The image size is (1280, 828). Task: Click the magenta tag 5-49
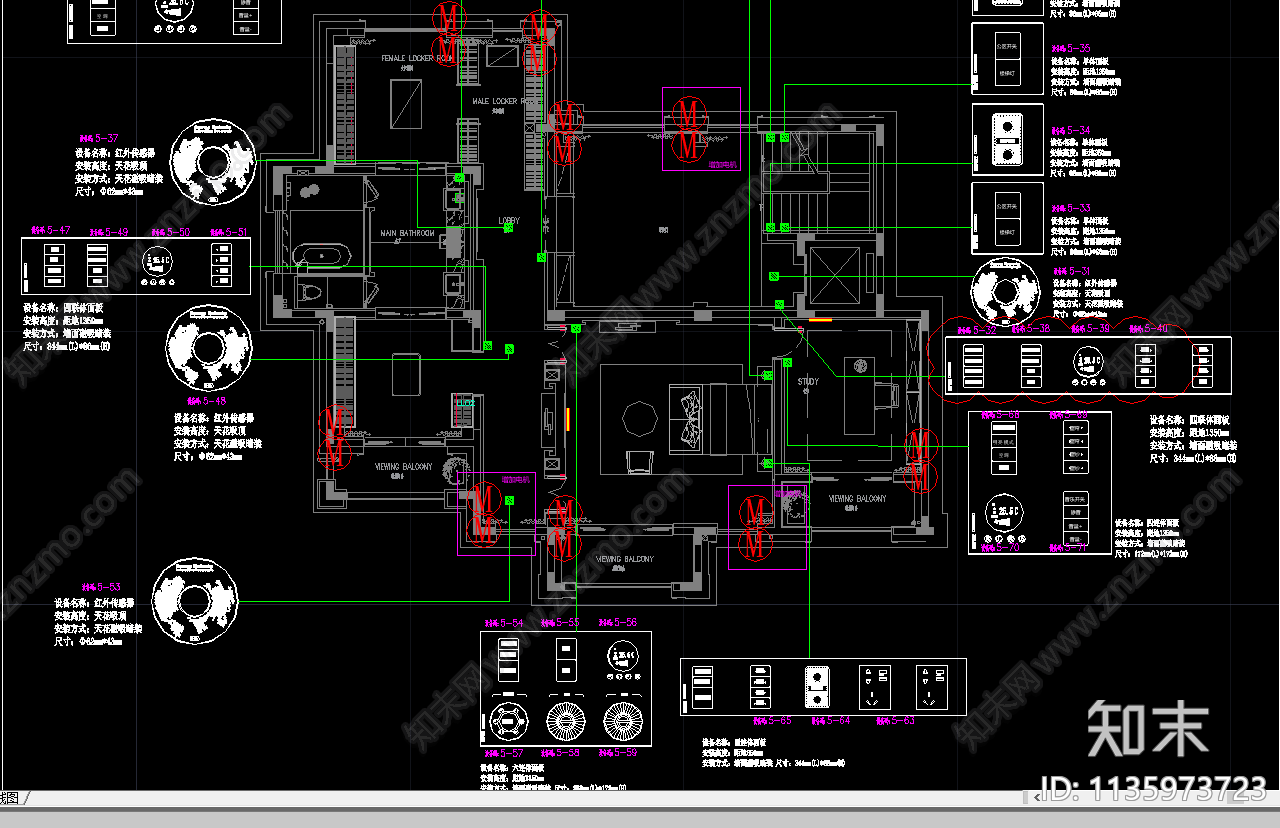tap(109, 231)
